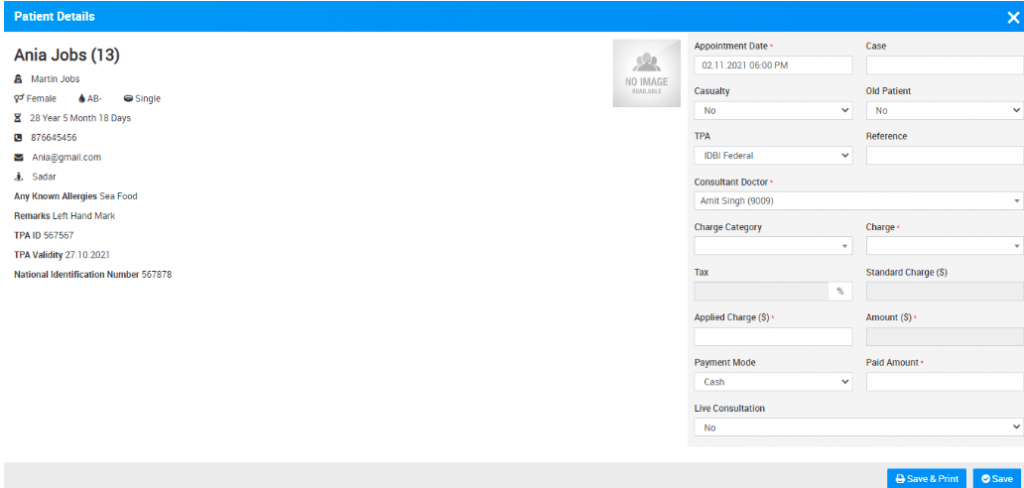Viewport: 1024px width, 488px height.
Task: Open the Consultant Doctor dropdown
Action: click(x=859, y=201)
